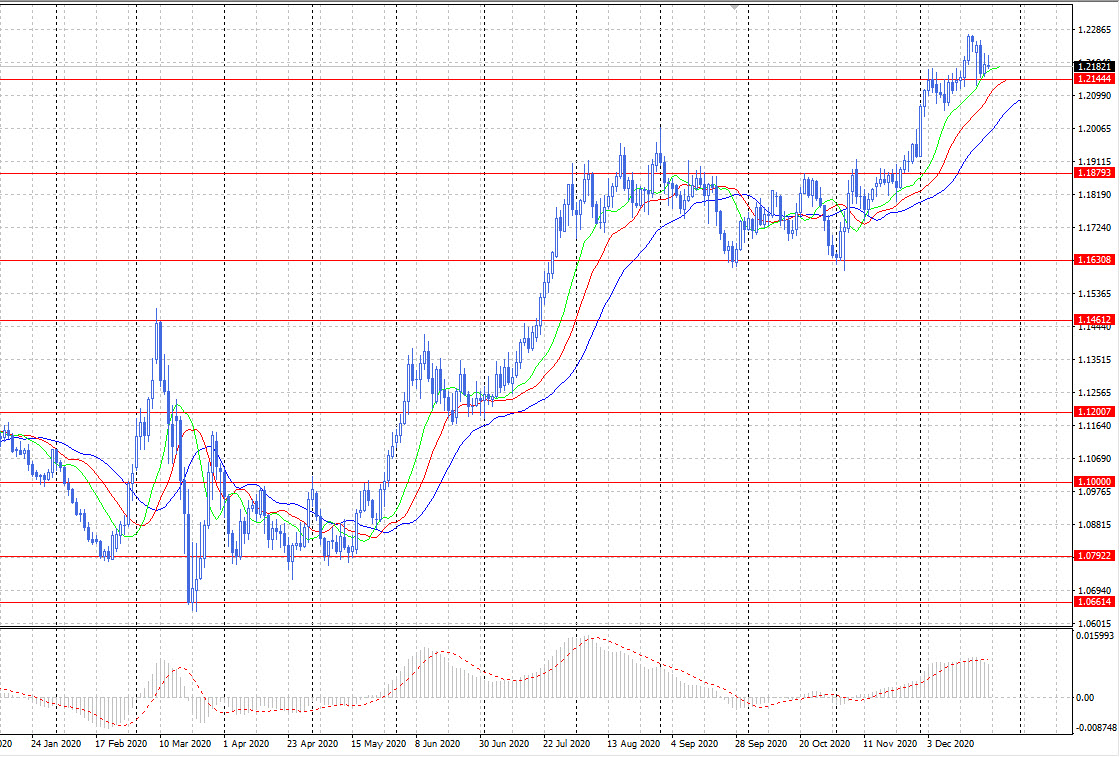1120x757 pixels.
Task: Click price scale value 1.06015
Action: click(x=1095, y=623)
